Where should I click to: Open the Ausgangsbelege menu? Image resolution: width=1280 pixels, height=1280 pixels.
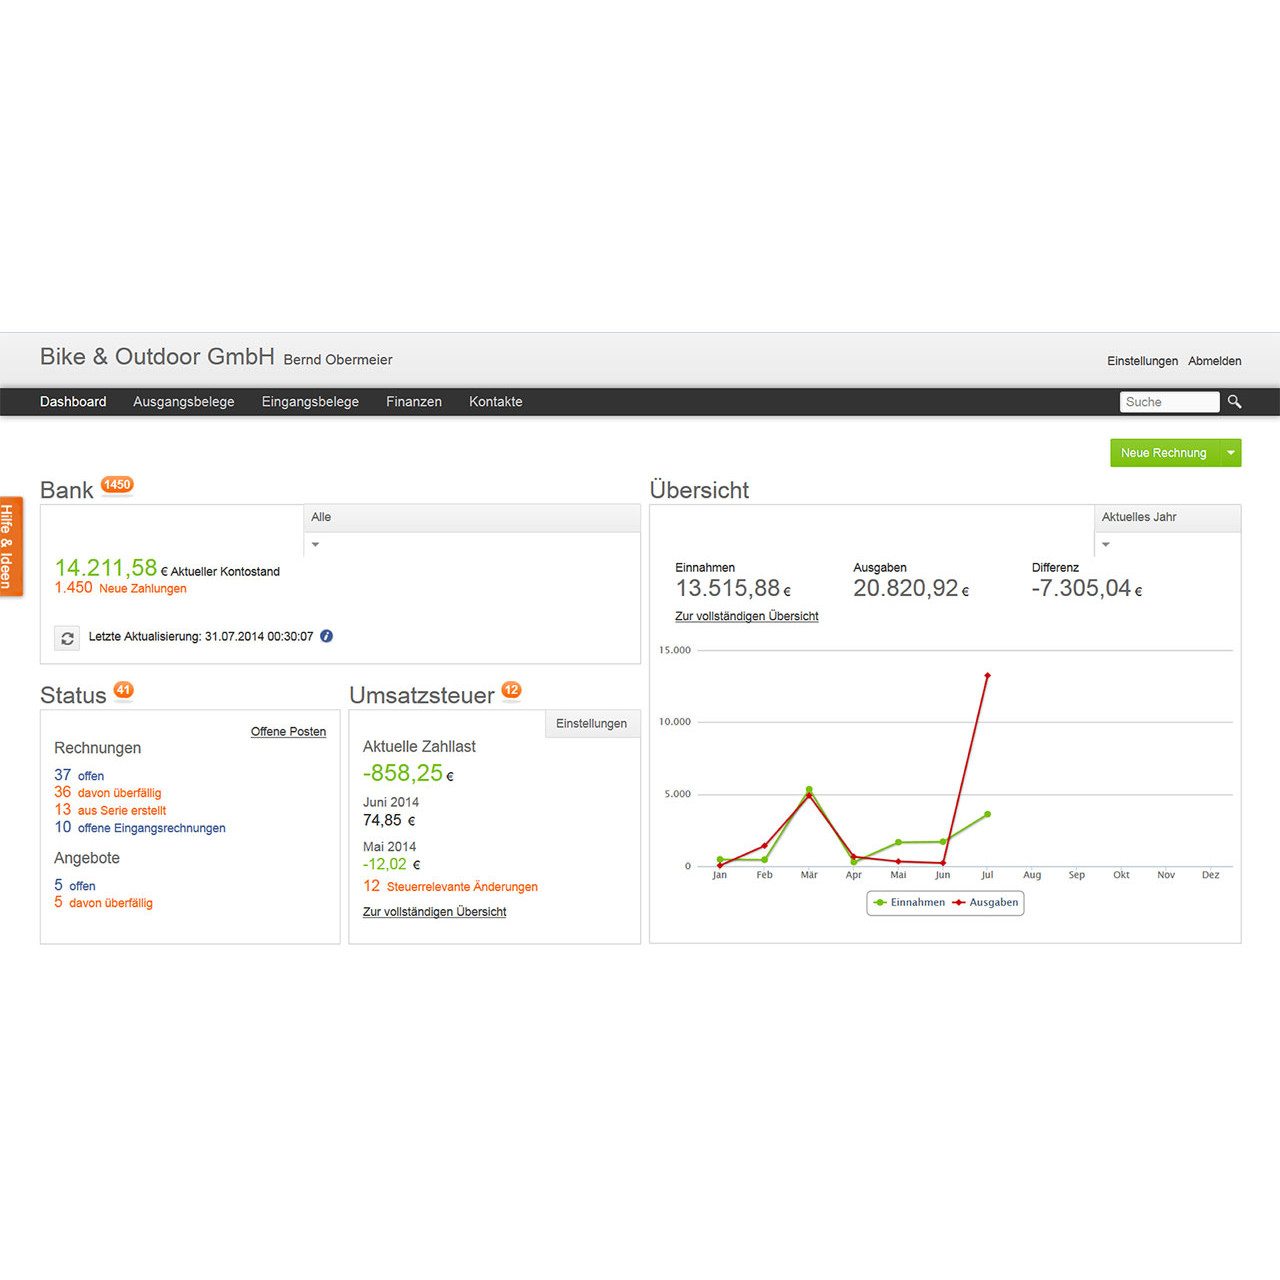(x=184, y=401)
